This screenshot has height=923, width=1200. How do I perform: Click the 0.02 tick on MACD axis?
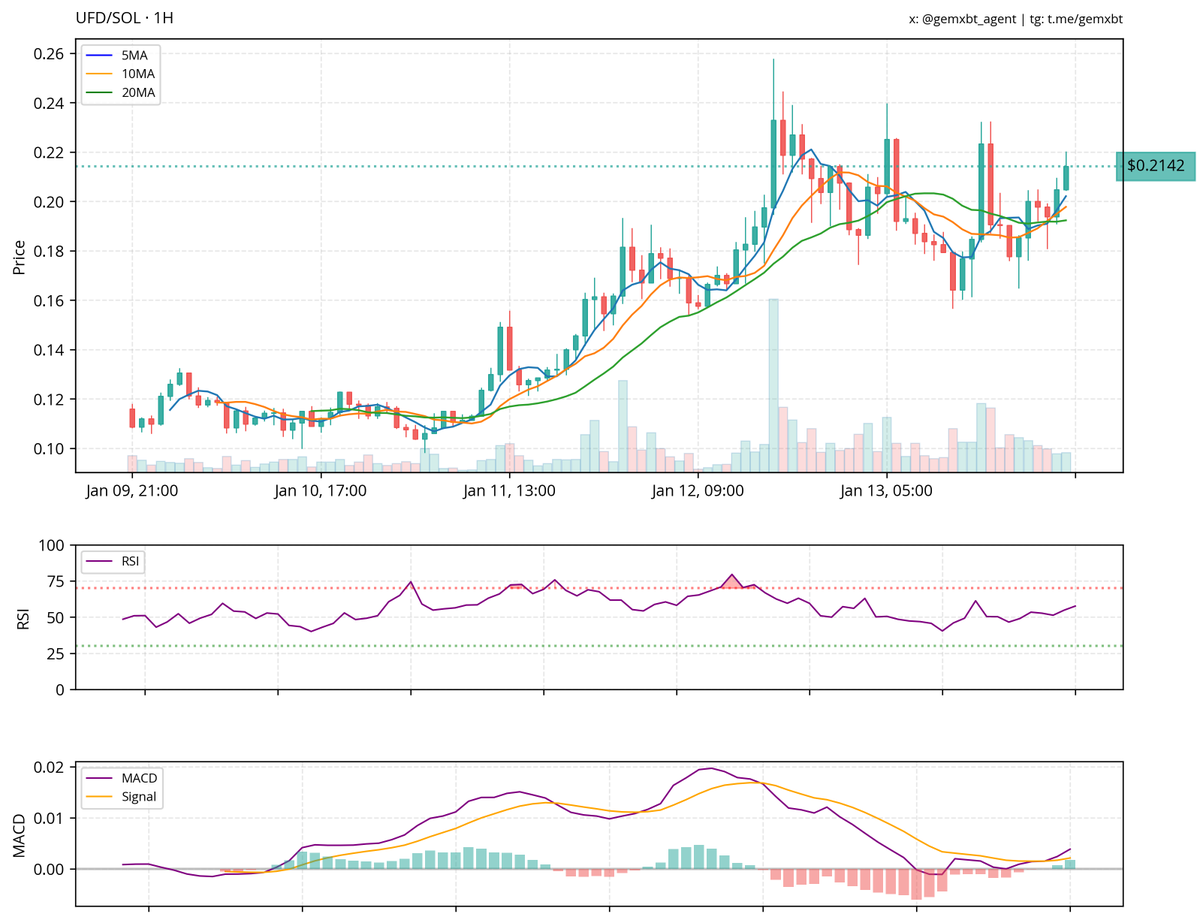pos(49,767)
